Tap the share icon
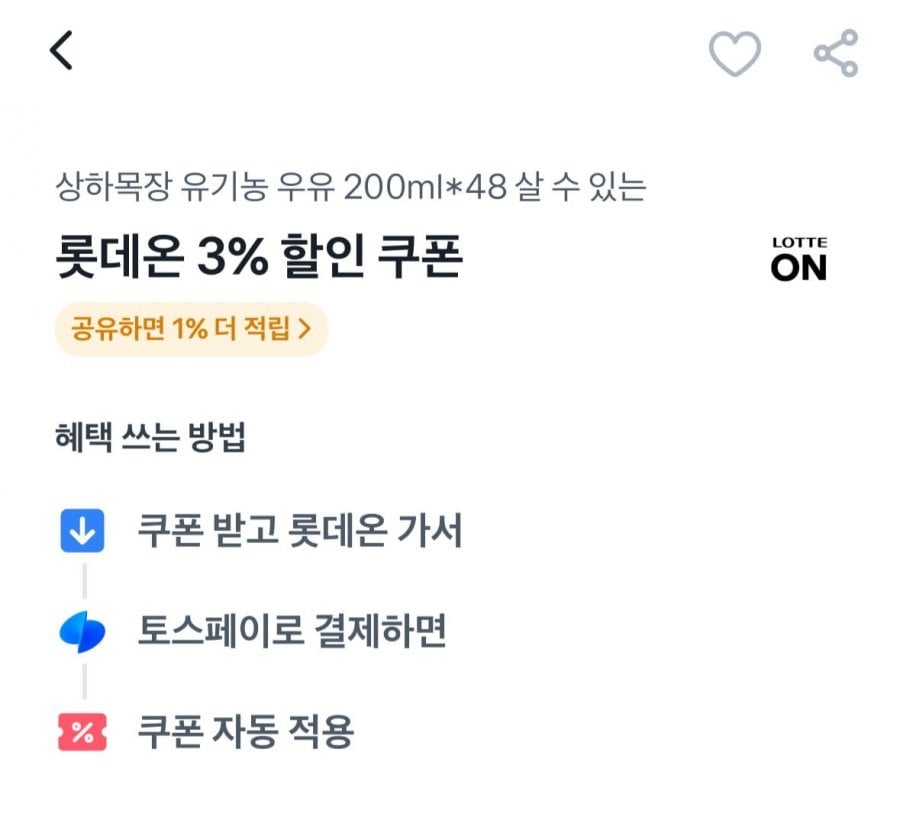The image size is (900, 823). (835, 53)
